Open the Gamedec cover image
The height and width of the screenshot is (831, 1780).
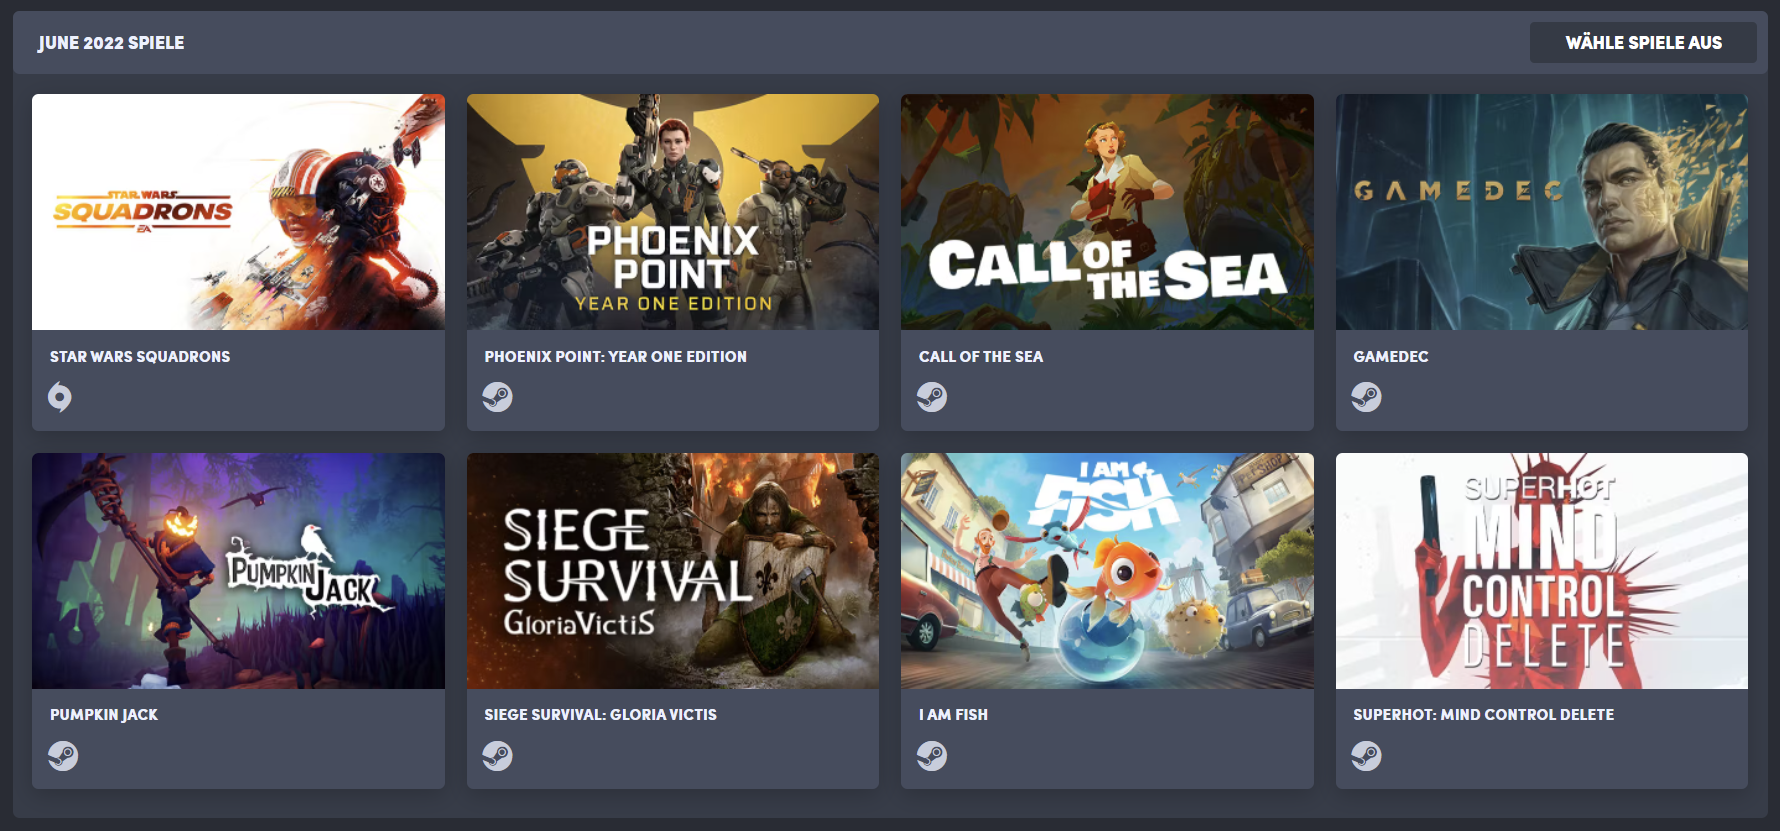1542,212
